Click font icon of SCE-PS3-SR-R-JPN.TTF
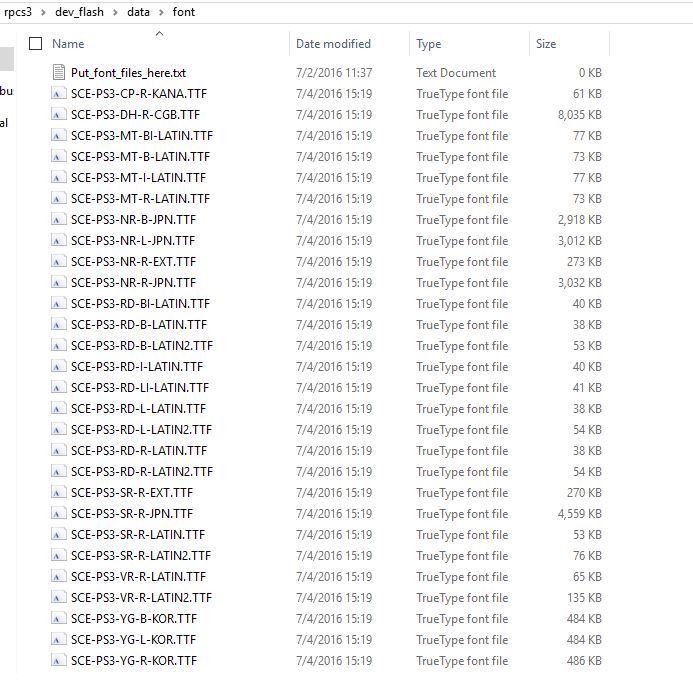 pos(58,514)
